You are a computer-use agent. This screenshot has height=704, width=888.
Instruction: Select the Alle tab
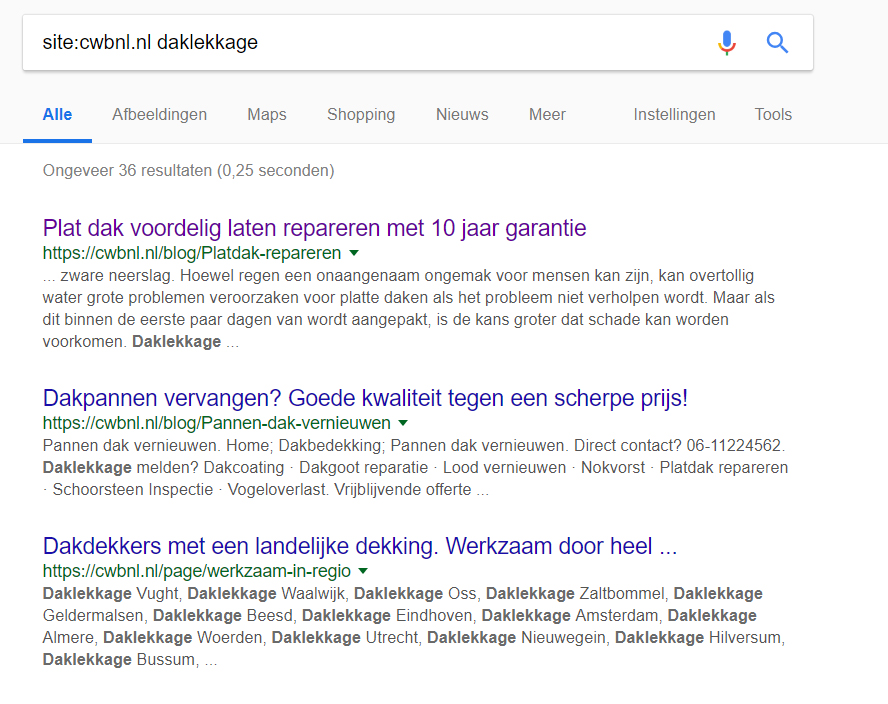click(57, 114)
